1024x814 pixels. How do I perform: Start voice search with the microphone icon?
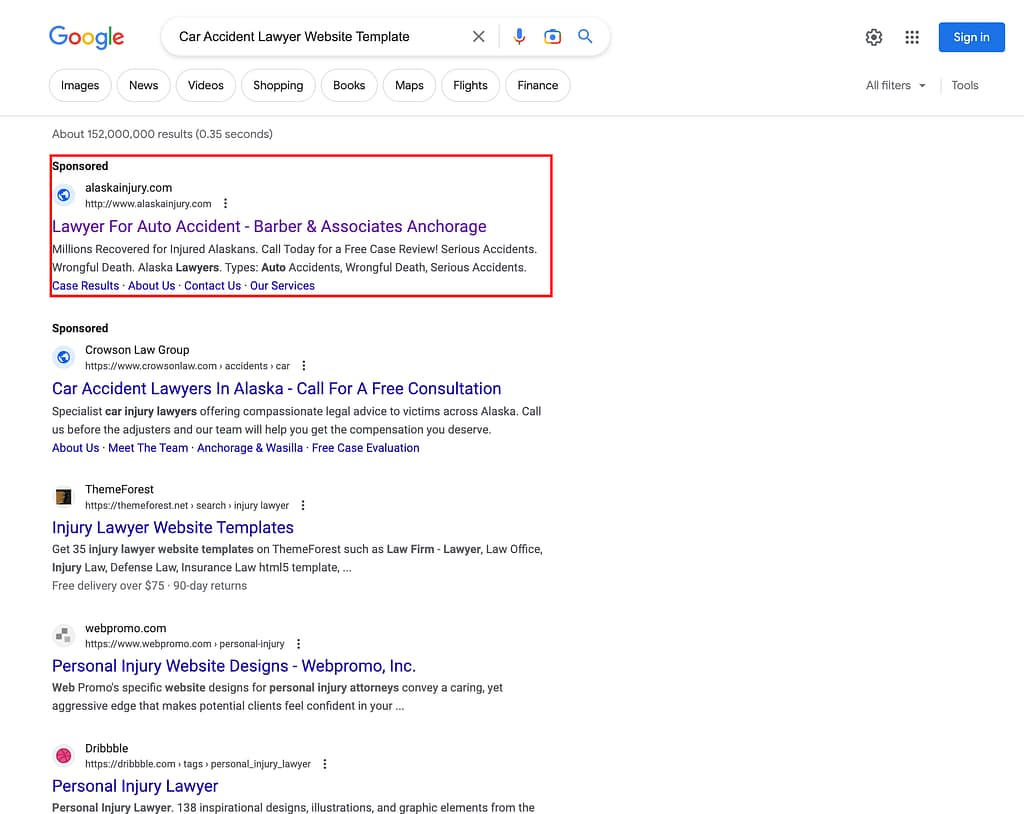click(x=519, y=37)
